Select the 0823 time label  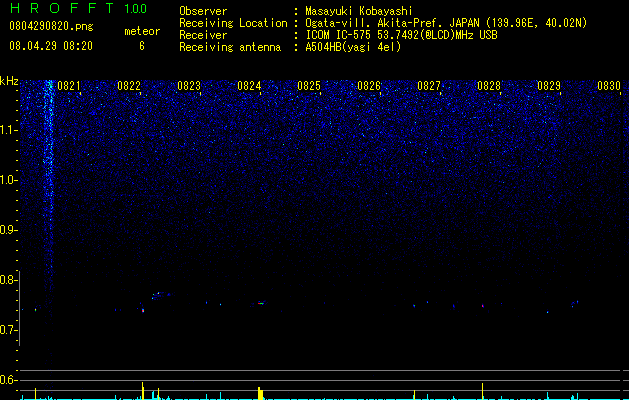(189, 86)
